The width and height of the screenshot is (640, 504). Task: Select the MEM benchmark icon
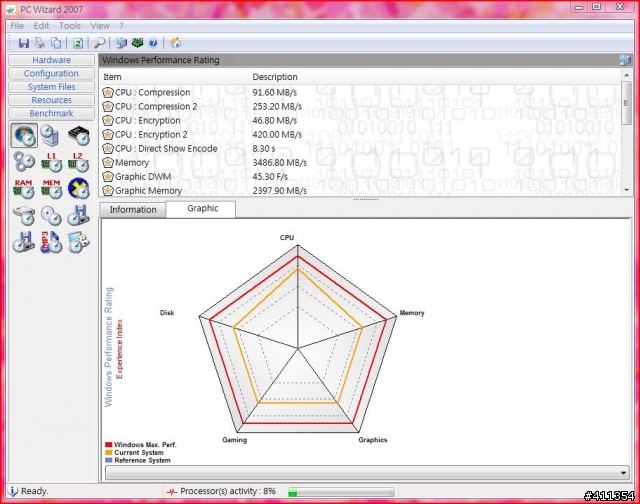(x=51, y=189)
